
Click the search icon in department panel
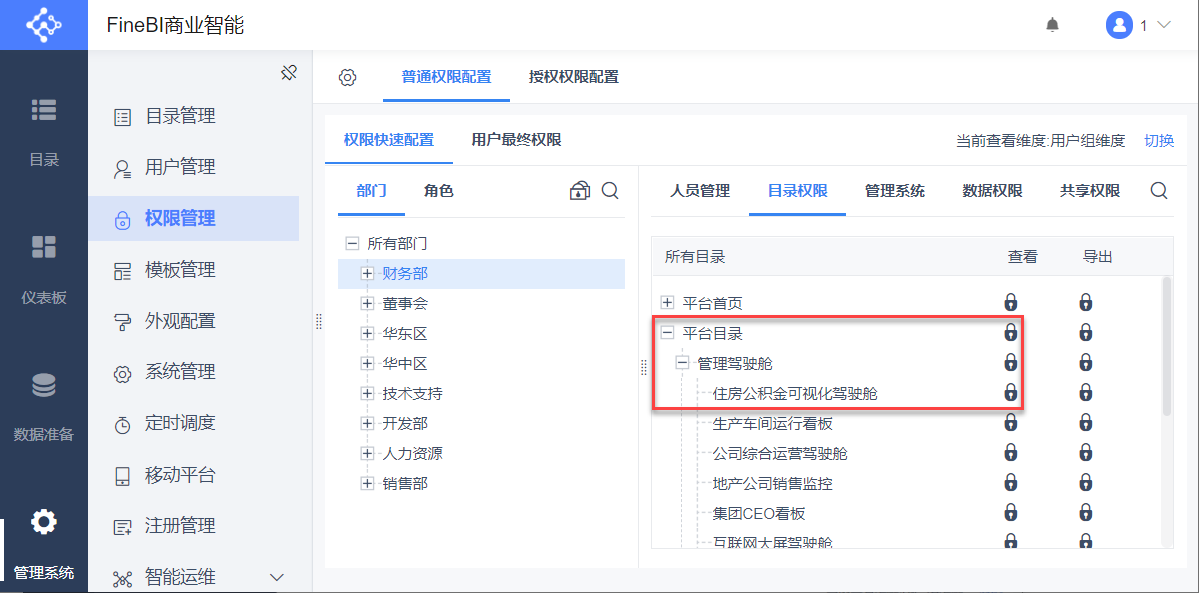point(610,191)
